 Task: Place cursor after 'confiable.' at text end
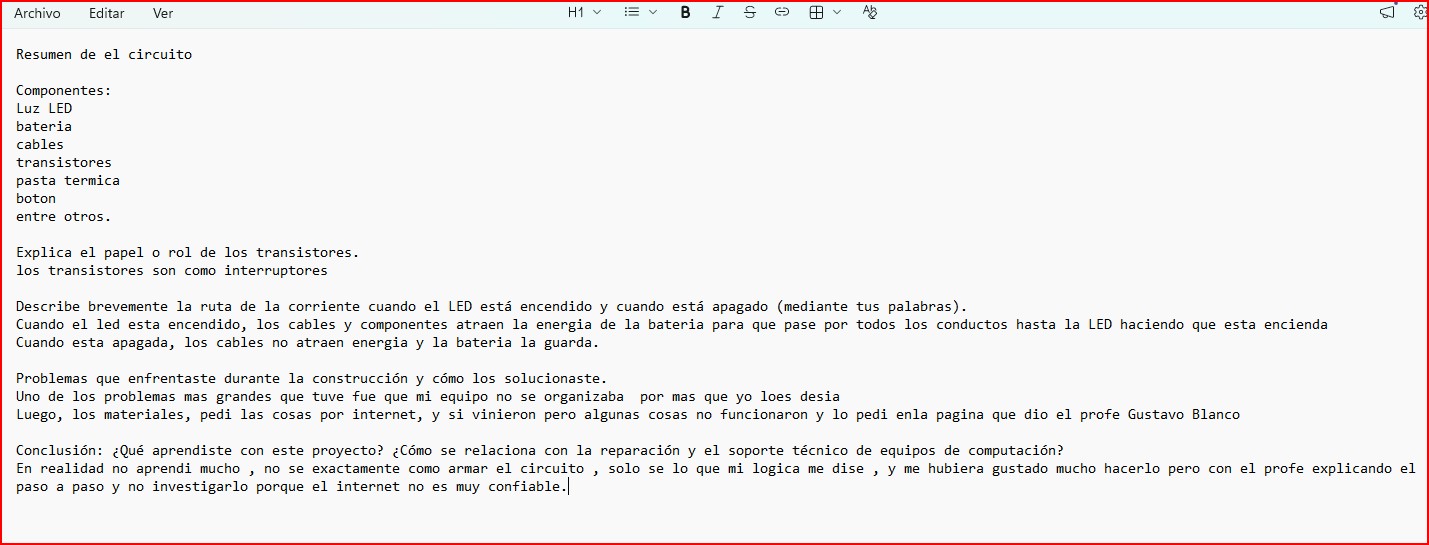point(568,487)
